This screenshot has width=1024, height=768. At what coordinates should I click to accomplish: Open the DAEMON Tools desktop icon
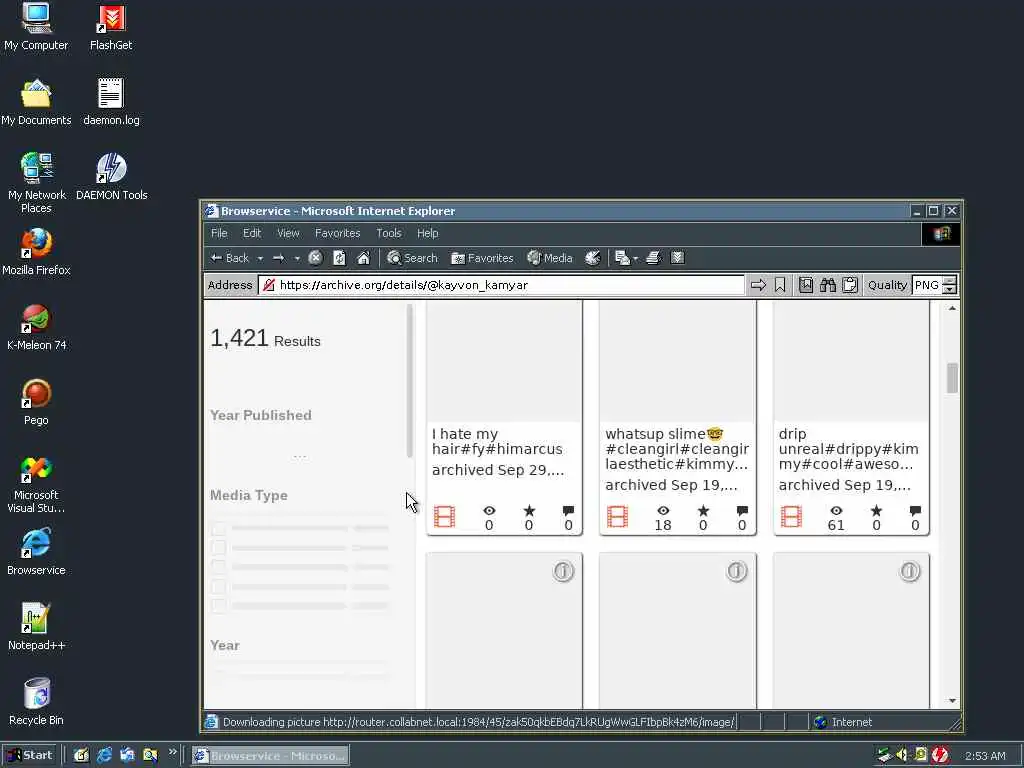[x=112, y=176]
